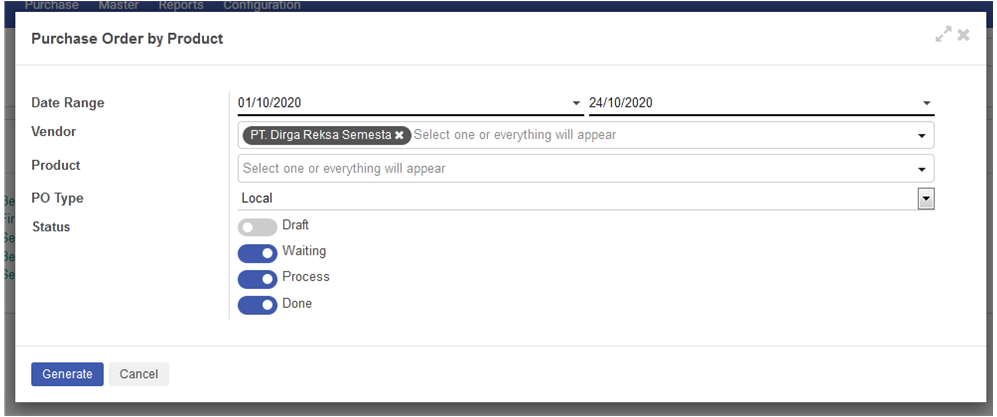The width and height of the screenshot is (997, 417).
Task: Click the Cancel button
Action: (x=139, y=374)
